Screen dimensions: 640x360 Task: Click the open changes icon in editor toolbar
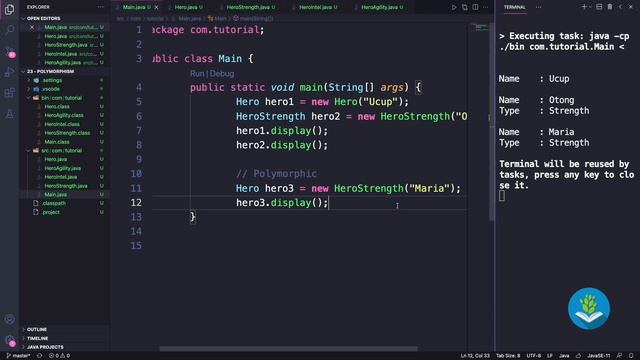coord(464,7)
